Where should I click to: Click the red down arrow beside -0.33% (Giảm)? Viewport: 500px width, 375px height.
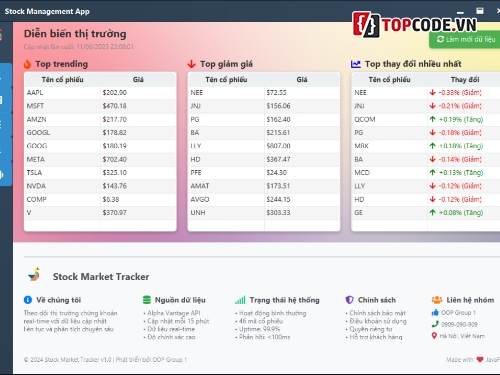coord(433,92)
